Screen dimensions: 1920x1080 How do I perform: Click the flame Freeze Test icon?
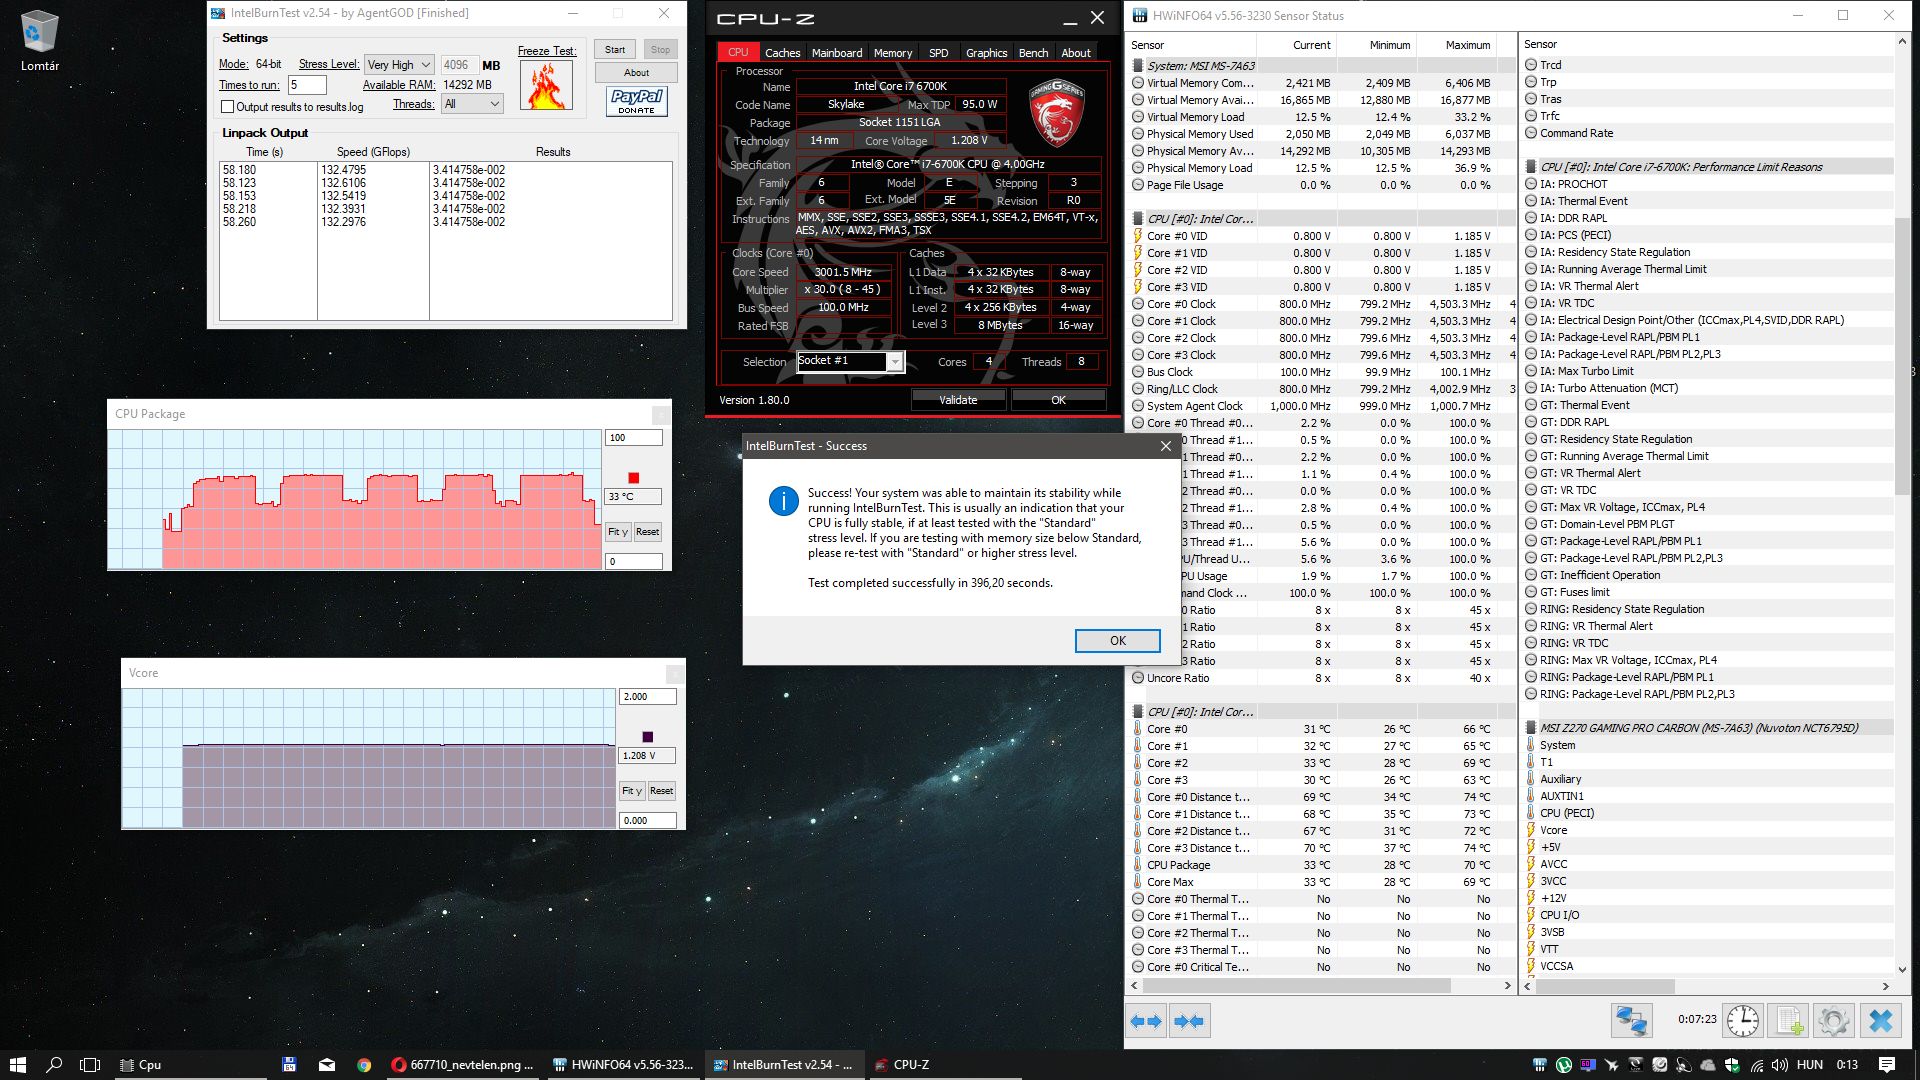click(x=547, y=86)
